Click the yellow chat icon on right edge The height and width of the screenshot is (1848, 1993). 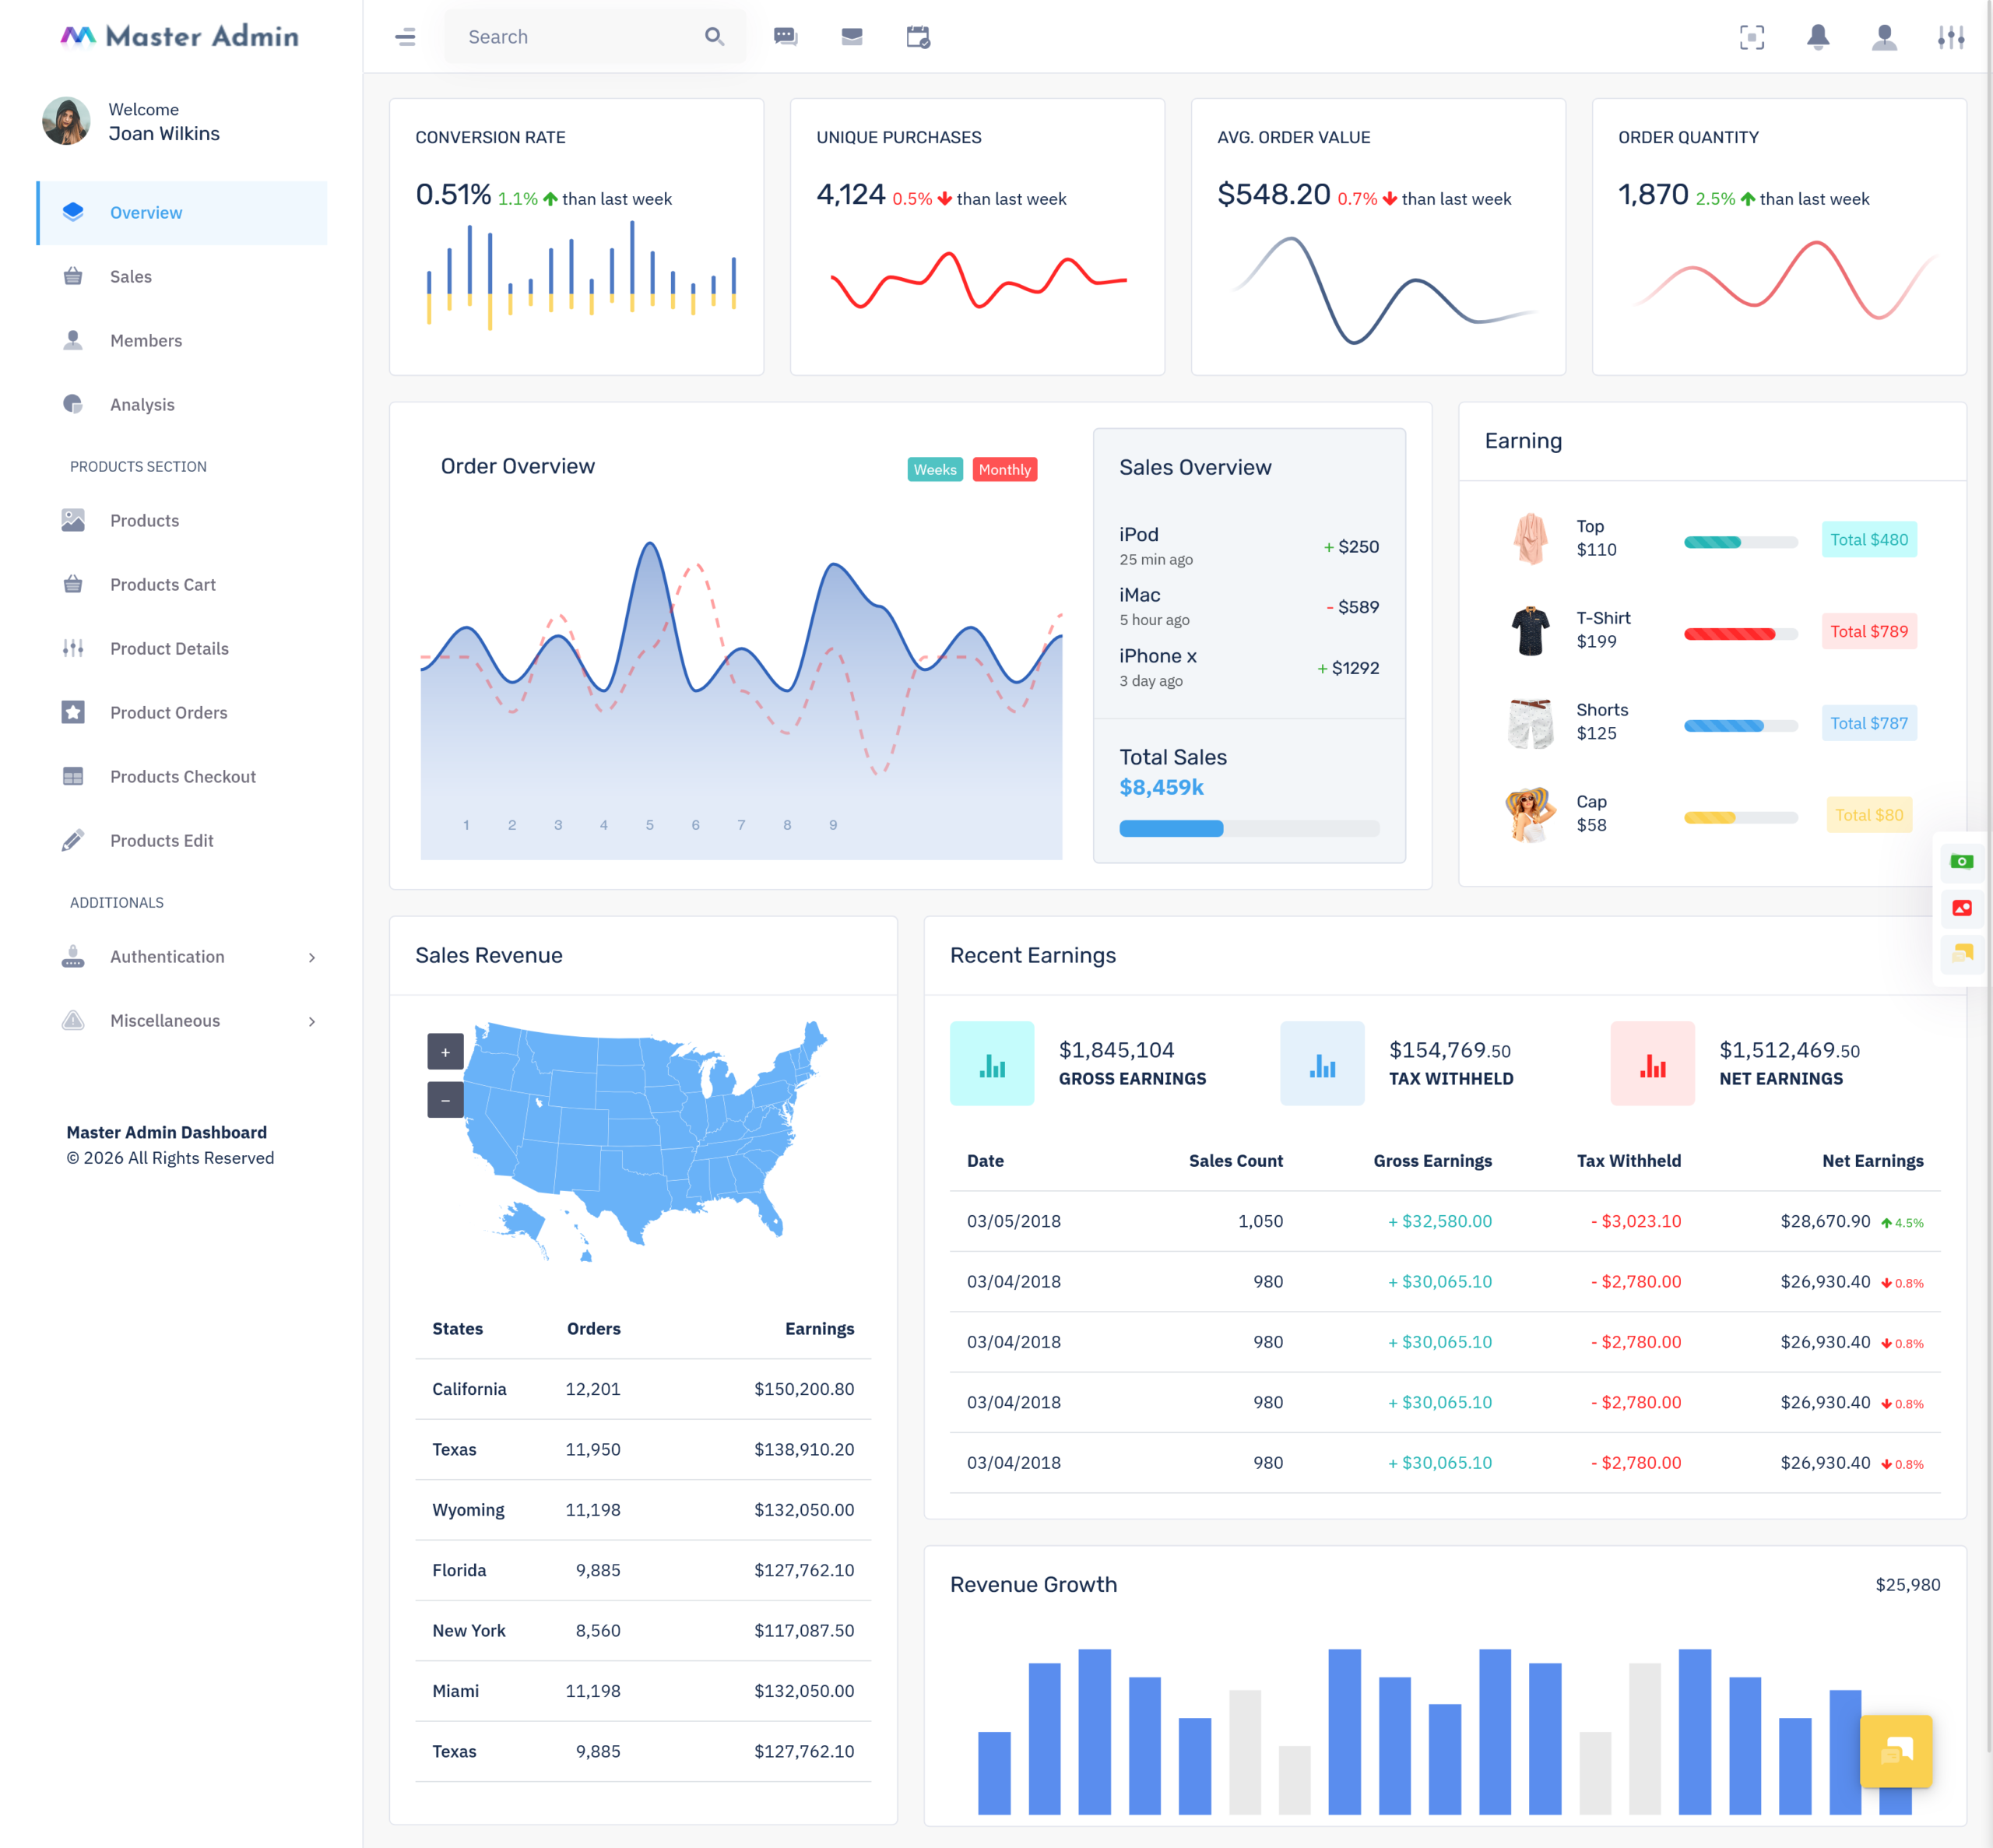coord(1961,953)
